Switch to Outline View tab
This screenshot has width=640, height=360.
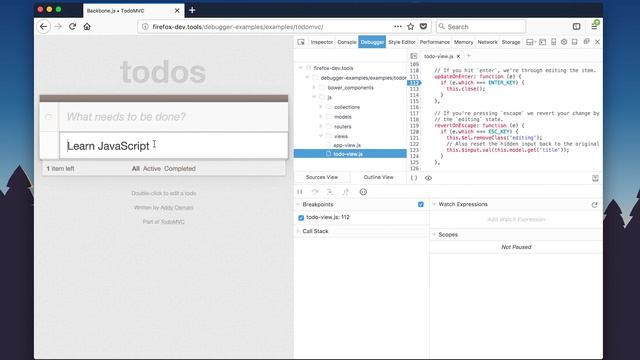click(x=378, y=177)
